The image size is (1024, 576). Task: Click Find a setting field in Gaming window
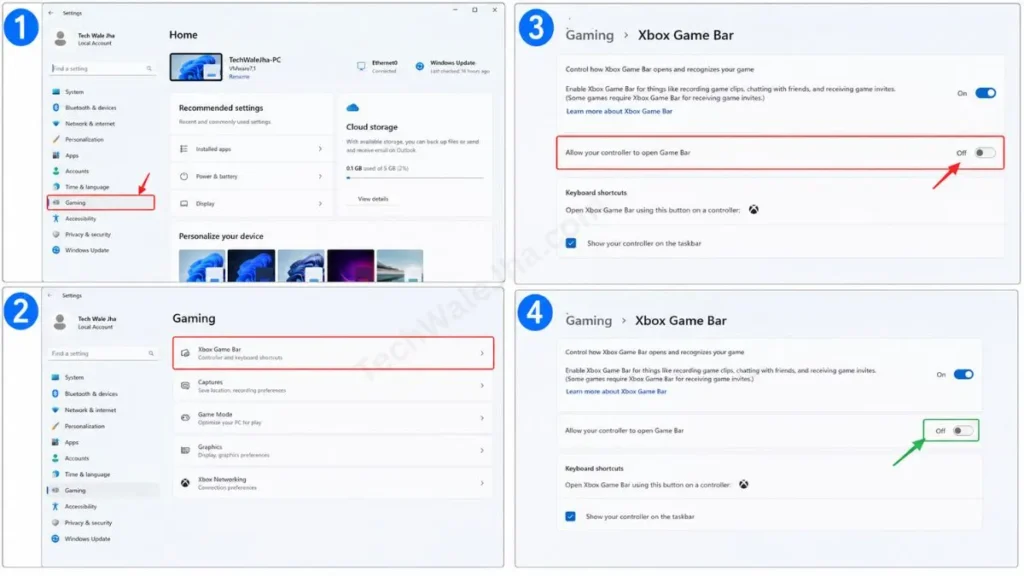tap(103, 353)
